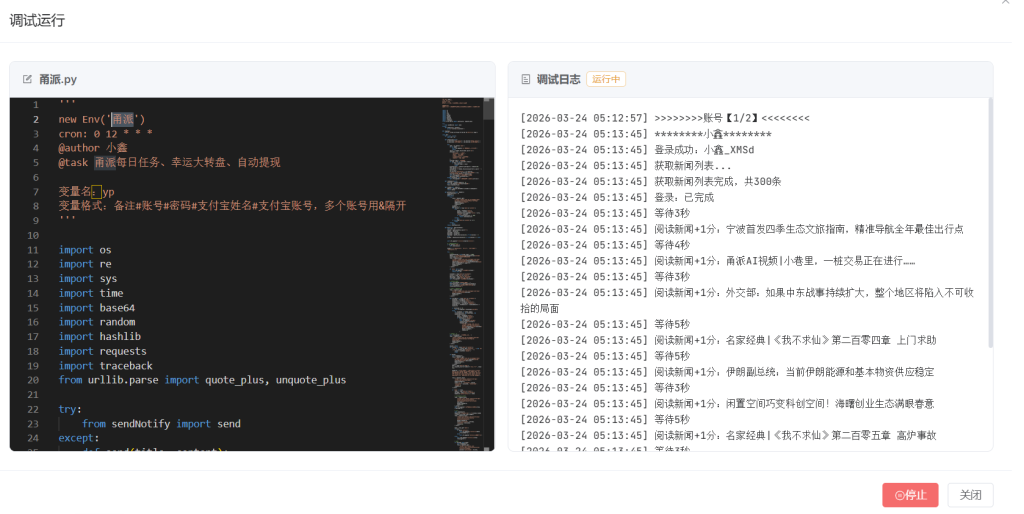
Task: Click the "import re" line
Action: tap(85, 264)
